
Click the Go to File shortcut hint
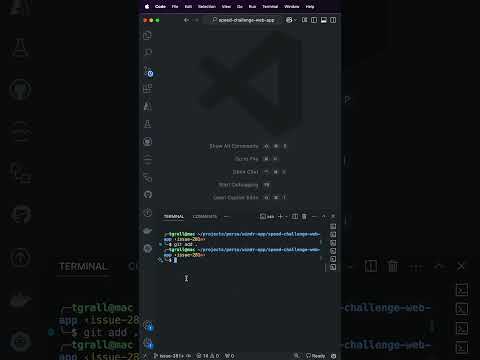(256, 159)
